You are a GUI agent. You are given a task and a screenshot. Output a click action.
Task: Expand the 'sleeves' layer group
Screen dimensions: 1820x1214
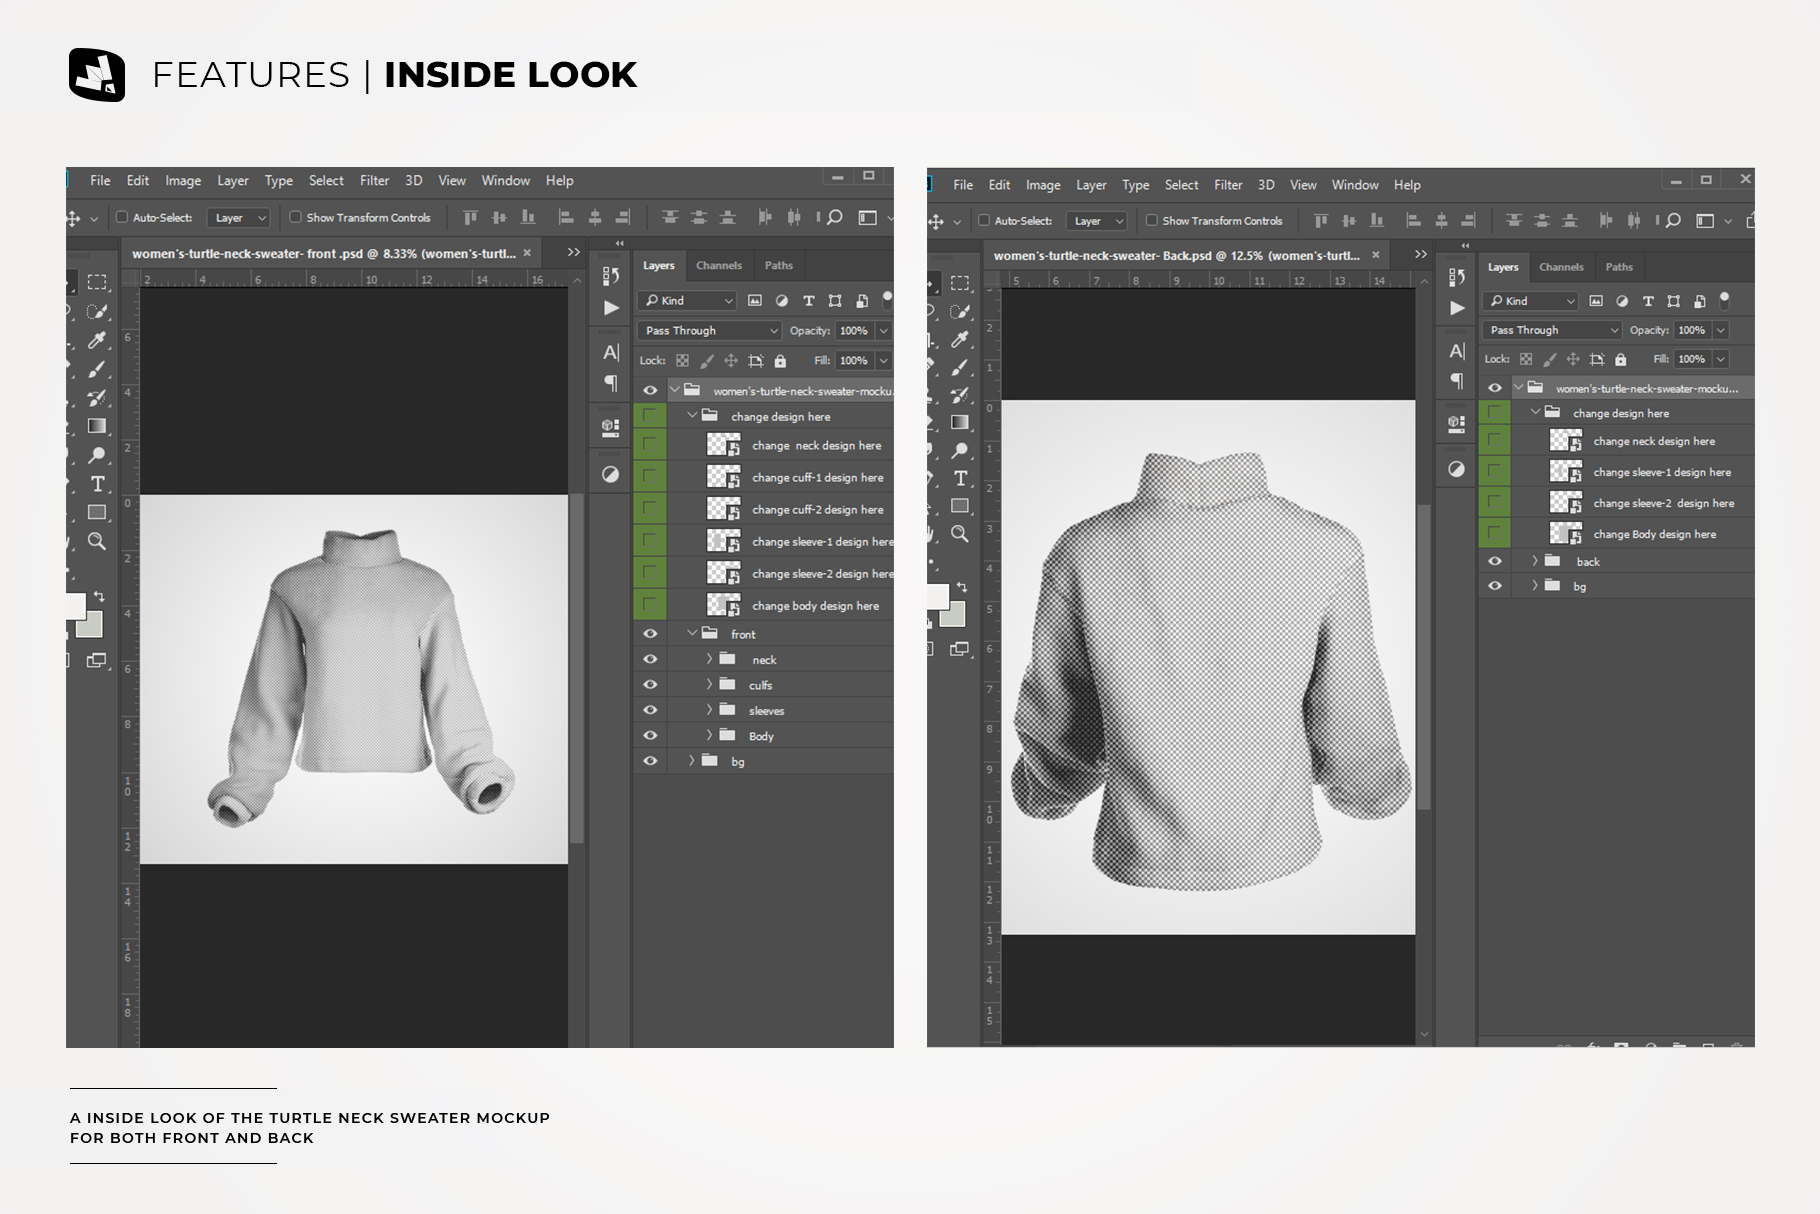709,710
